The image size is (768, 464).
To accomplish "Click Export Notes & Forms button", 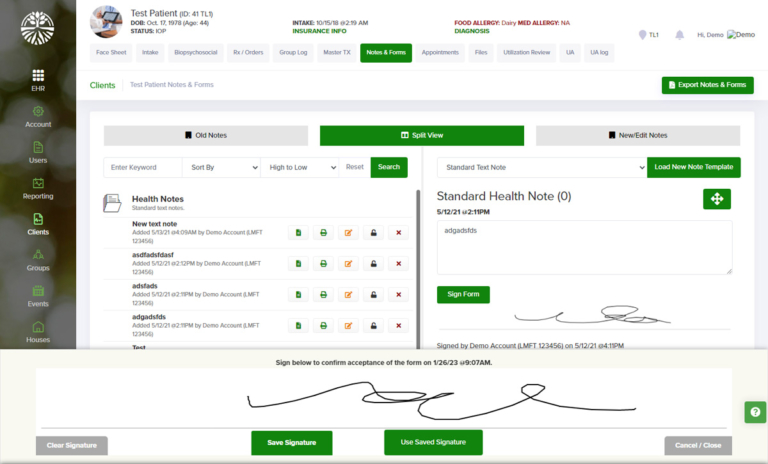I will tap(707, 85).
